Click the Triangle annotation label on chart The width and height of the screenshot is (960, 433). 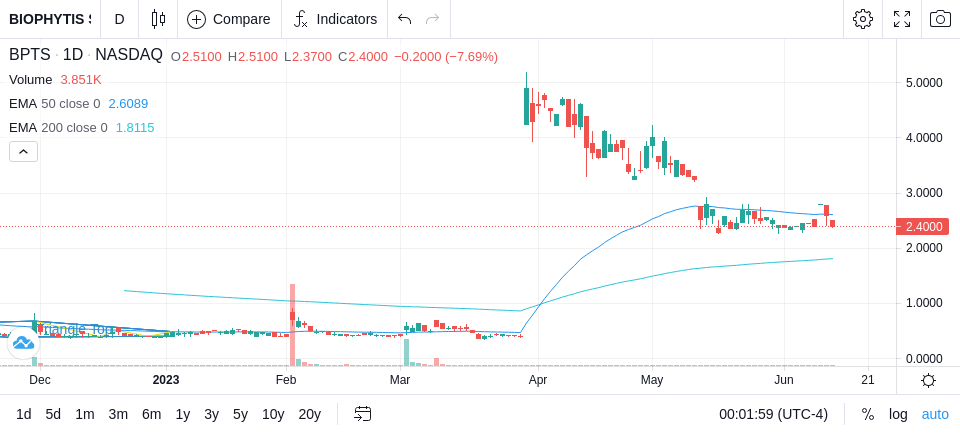78,330
